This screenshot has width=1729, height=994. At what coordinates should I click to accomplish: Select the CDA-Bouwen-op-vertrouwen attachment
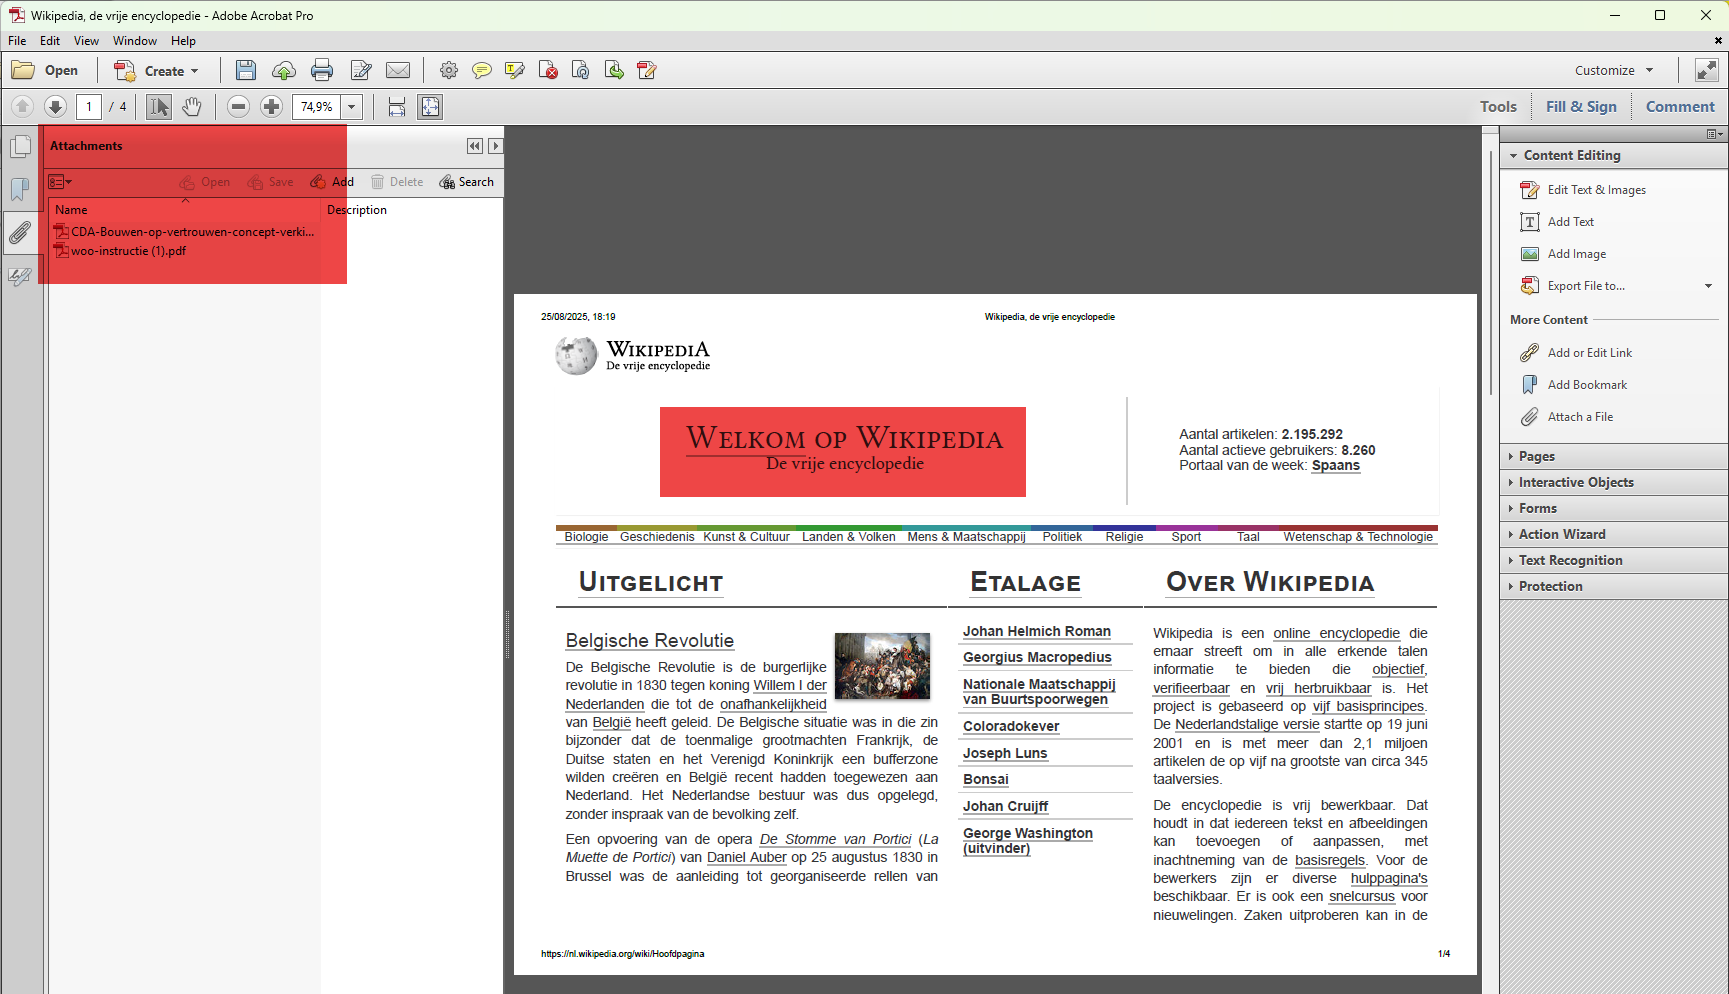tap(184, 232)
